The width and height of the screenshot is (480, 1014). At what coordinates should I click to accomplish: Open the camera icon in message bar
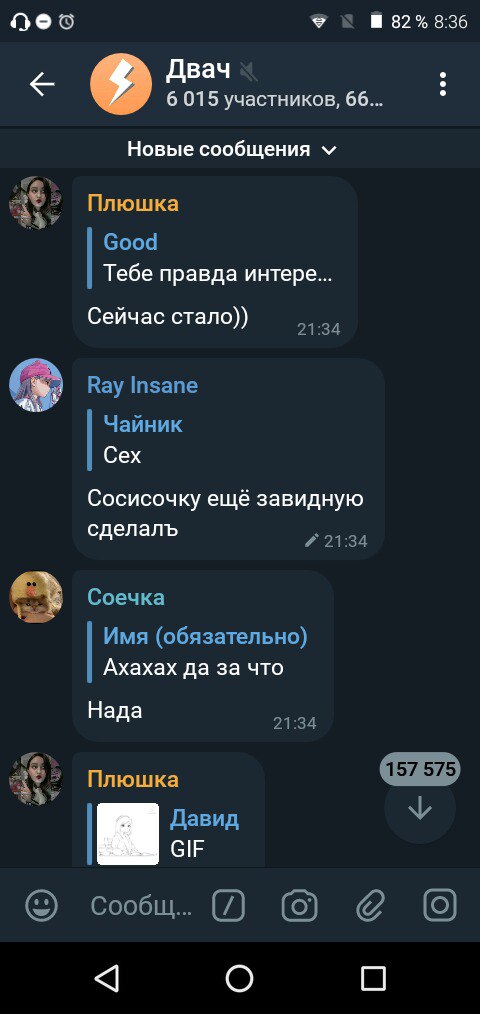click(x=300, y=905)
